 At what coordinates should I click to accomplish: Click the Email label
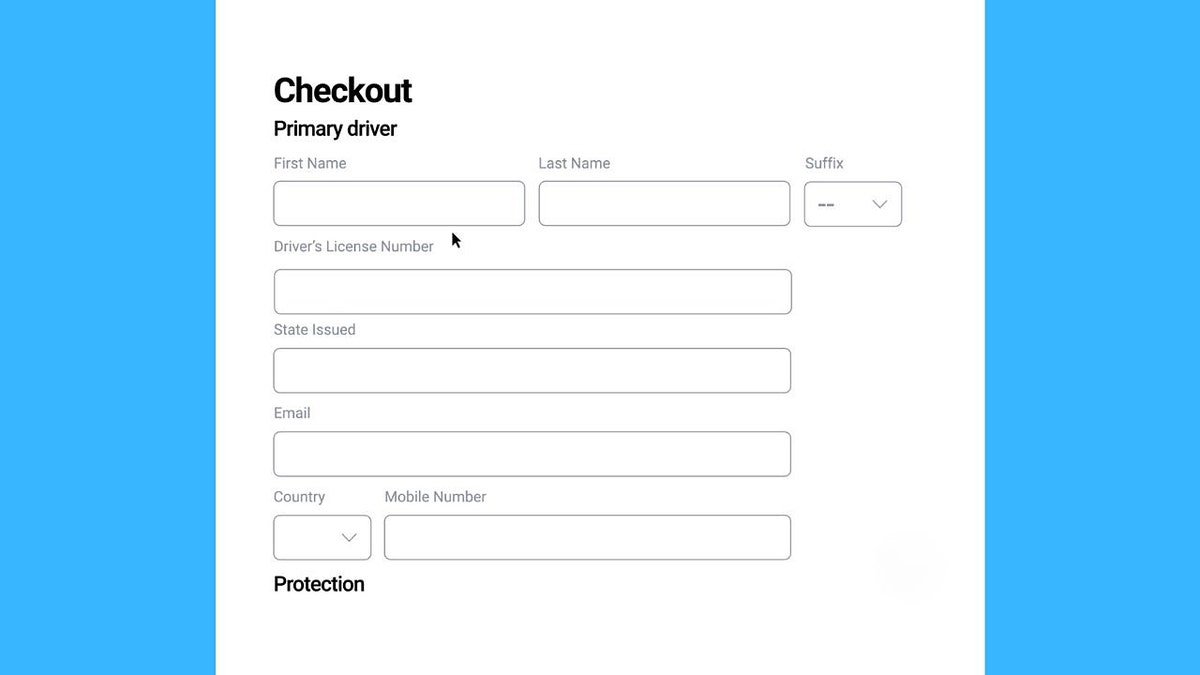click(x=291, y=413)
